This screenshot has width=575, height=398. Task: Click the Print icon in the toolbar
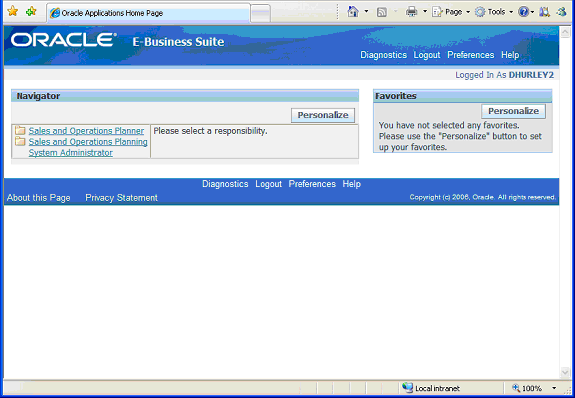411,12
